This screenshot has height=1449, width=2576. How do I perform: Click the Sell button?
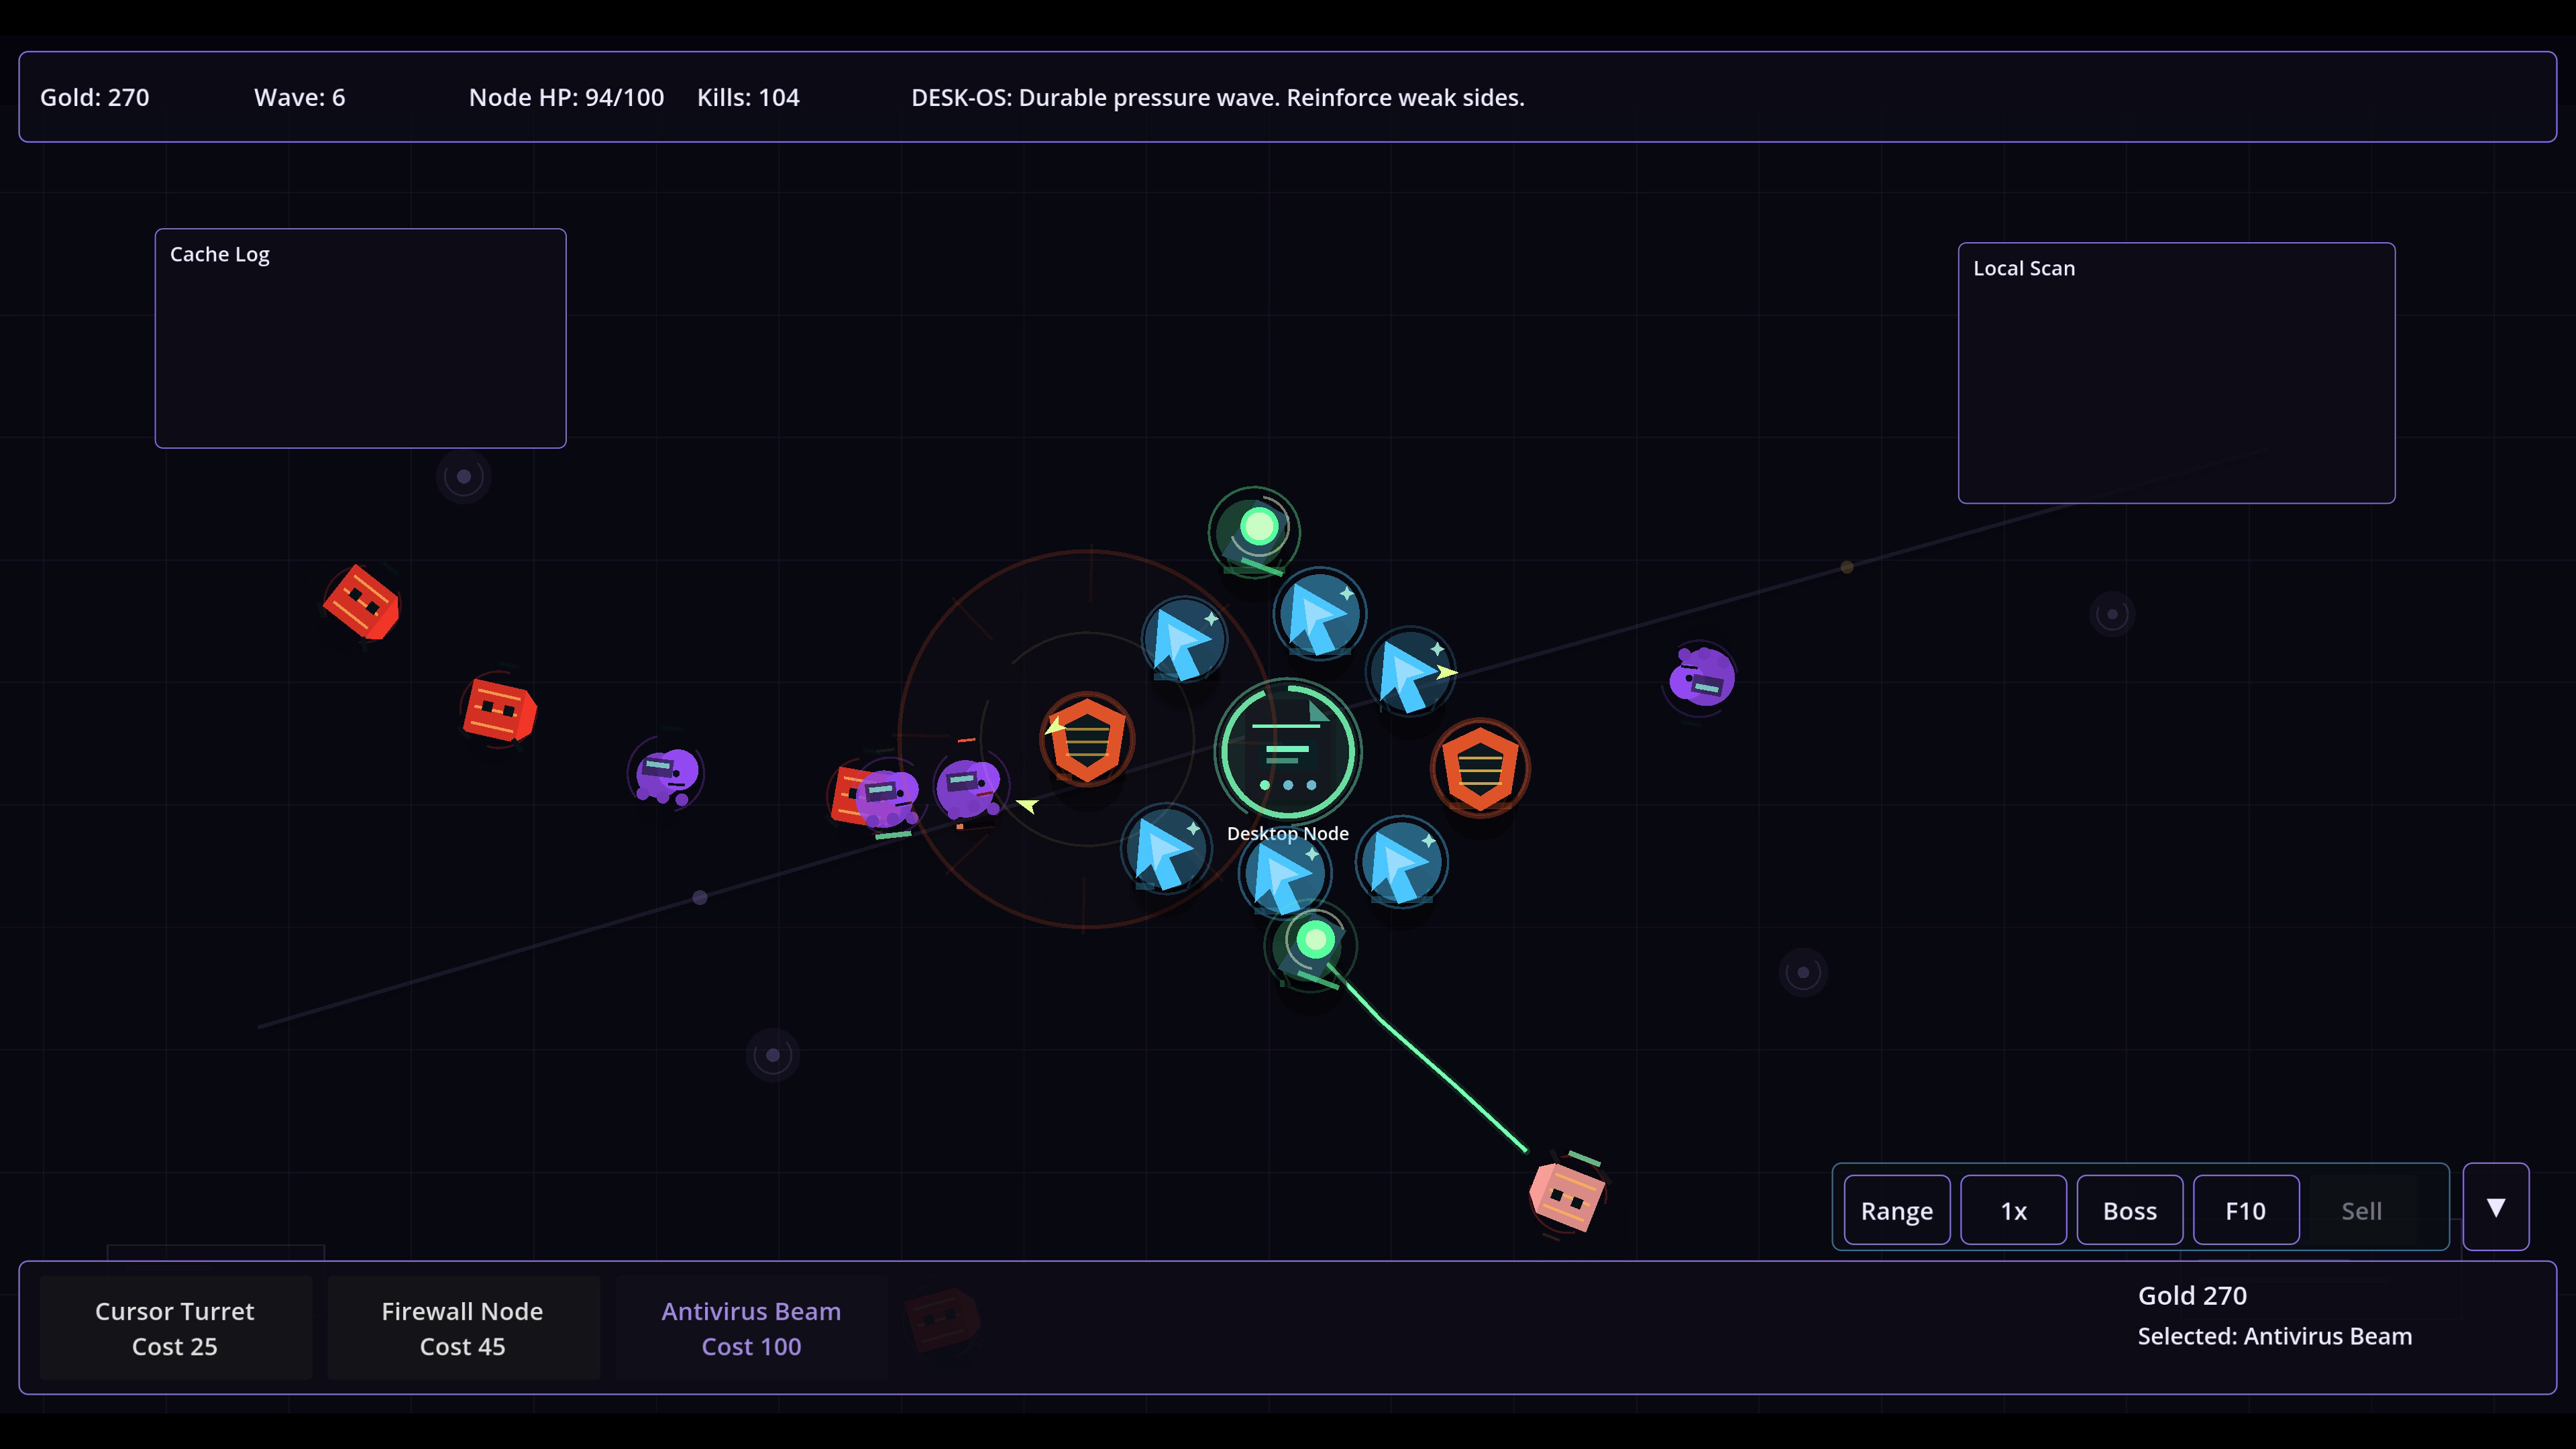tap(2362, 1210)
